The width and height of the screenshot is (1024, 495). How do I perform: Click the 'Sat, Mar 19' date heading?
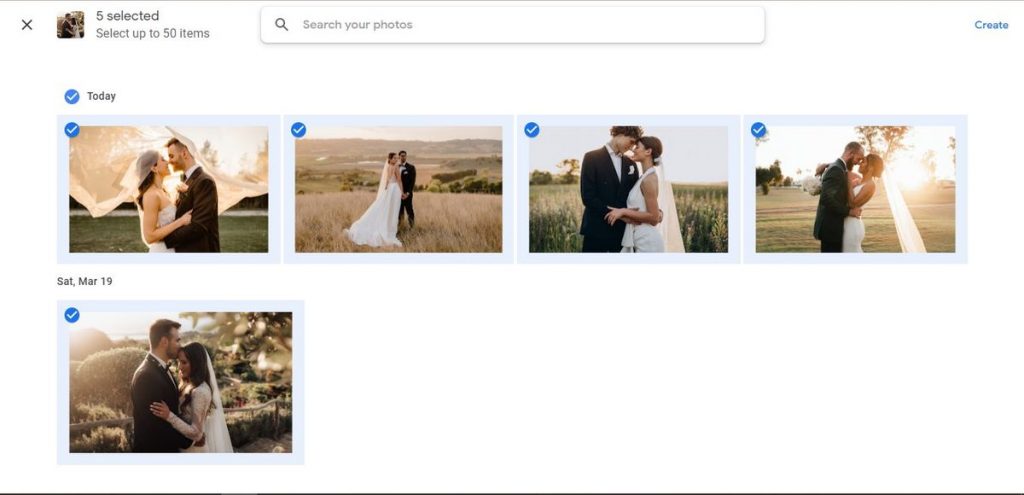(x=85, y=282)
